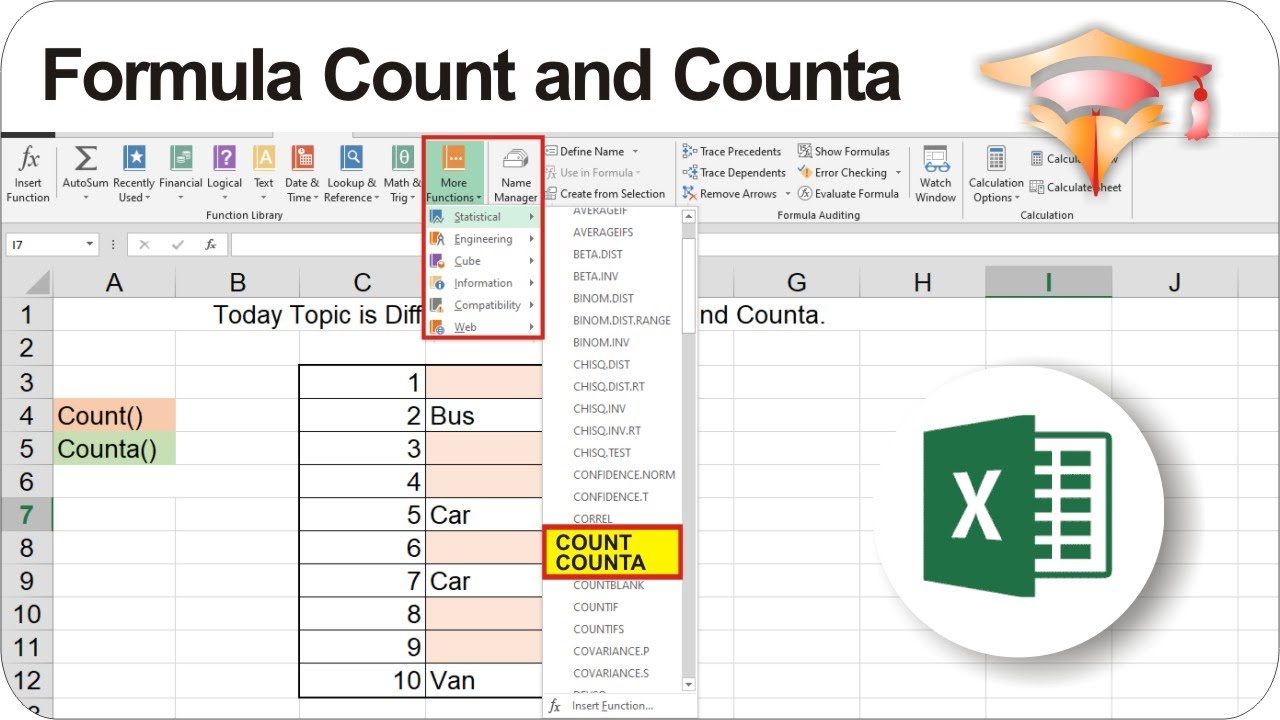Select the cell containing Van
The image size is (1280, 720).
click(x=484, y=681)
